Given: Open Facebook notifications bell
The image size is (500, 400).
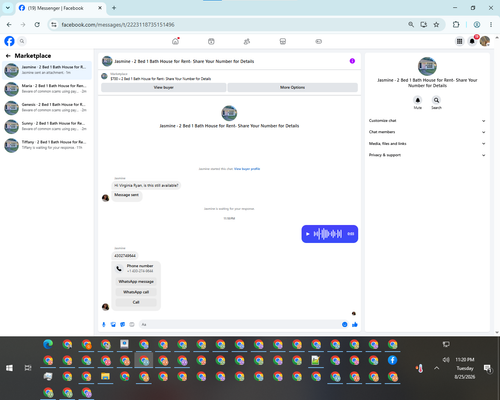Looking at the screenshot, I should (x=472, y=41).
